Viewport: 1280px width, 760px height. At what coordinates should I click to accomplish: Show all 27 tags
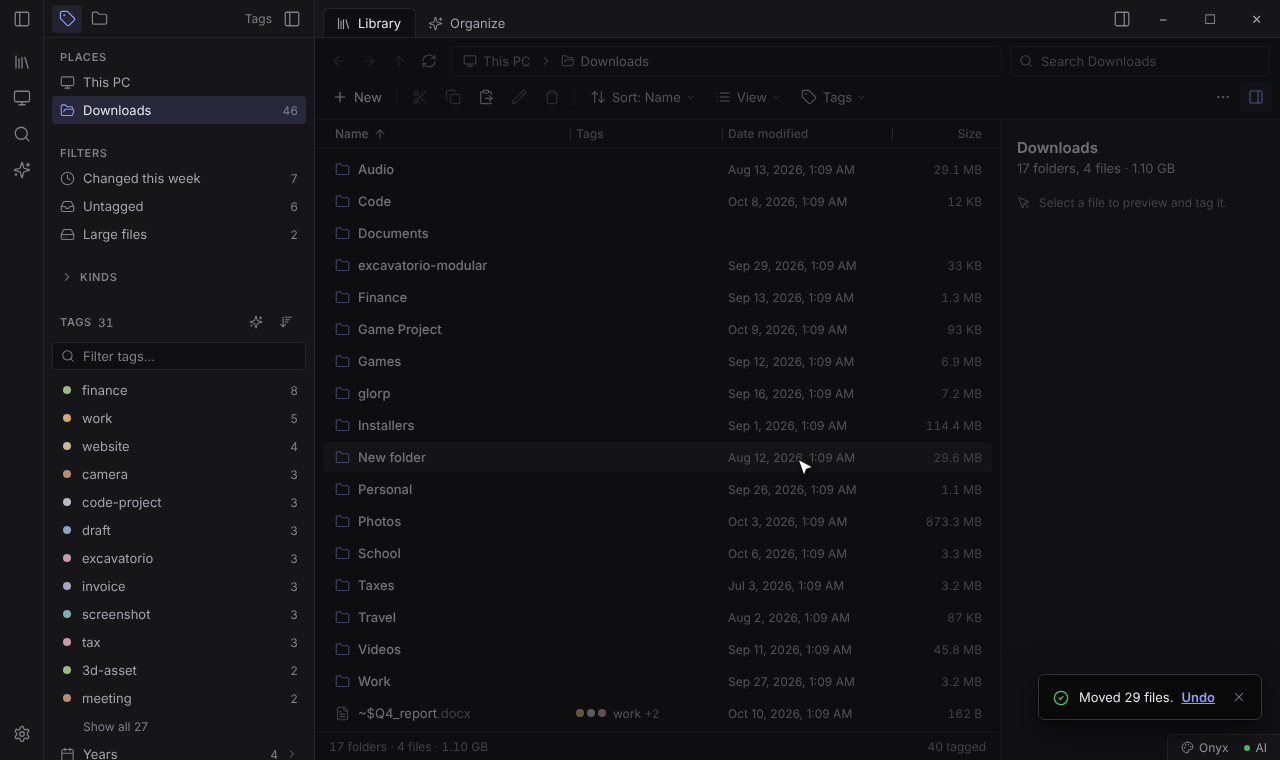point(115,727)
